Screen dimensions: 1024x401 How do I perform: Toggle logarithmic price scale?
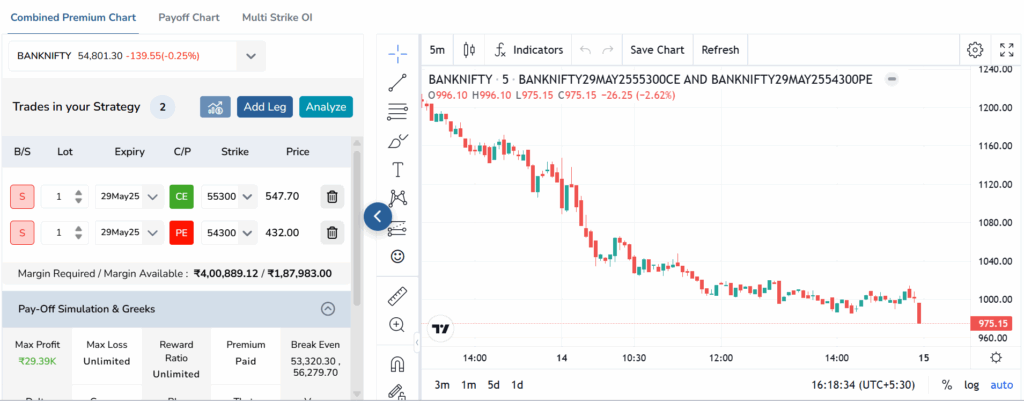click(x=972, y=385)
